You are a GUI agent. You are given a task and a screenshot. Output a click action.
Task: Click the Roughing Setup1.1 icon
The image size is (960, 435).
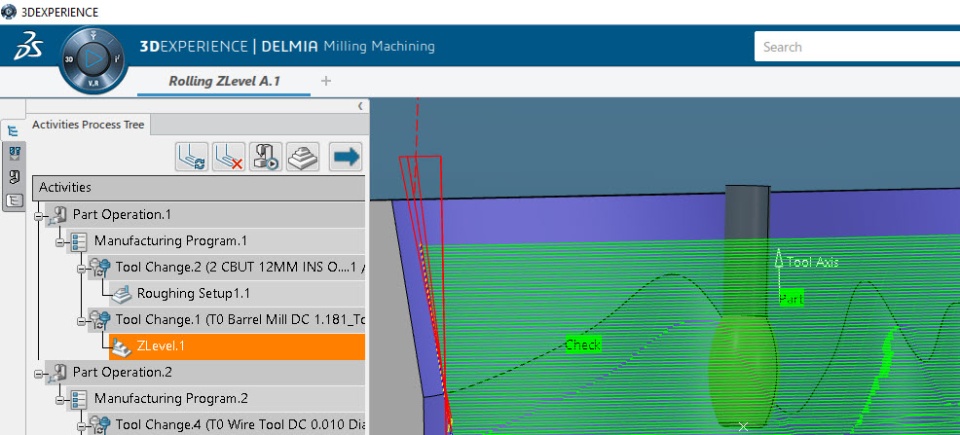point(121,293)
